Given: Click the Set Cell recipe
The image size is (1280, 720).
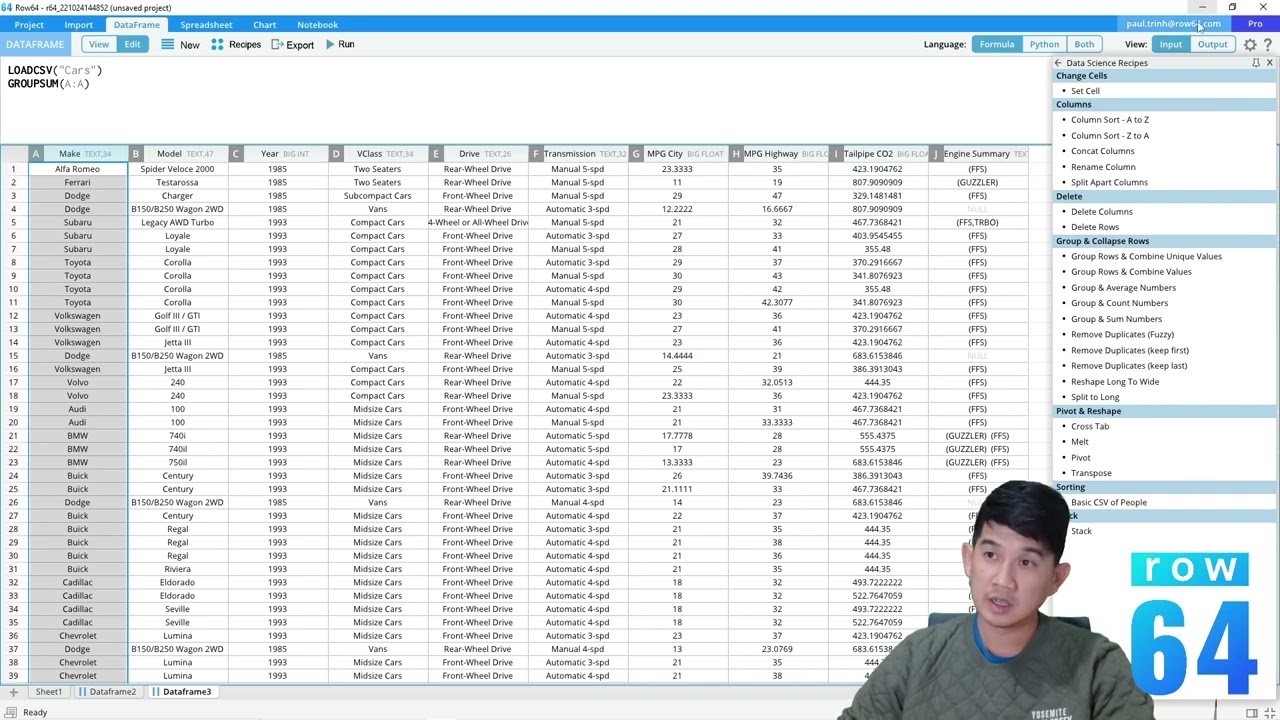Looking at the screenshot, I should coord(1085,91).
